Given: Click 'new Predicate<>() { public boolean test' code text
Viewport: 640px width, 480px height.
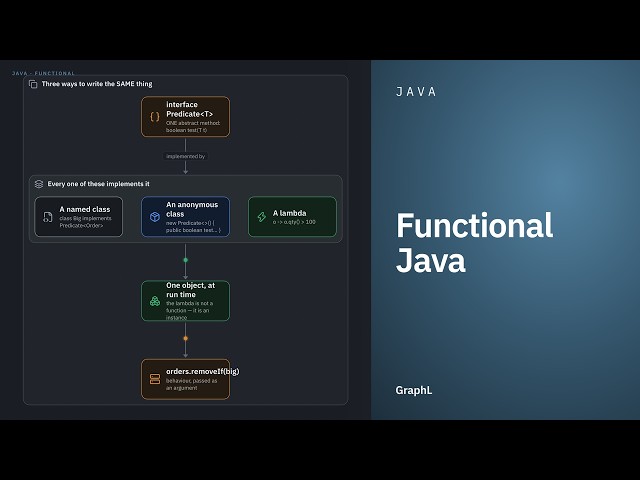Looking at the screenshot, I should click(x=193, y=227).
